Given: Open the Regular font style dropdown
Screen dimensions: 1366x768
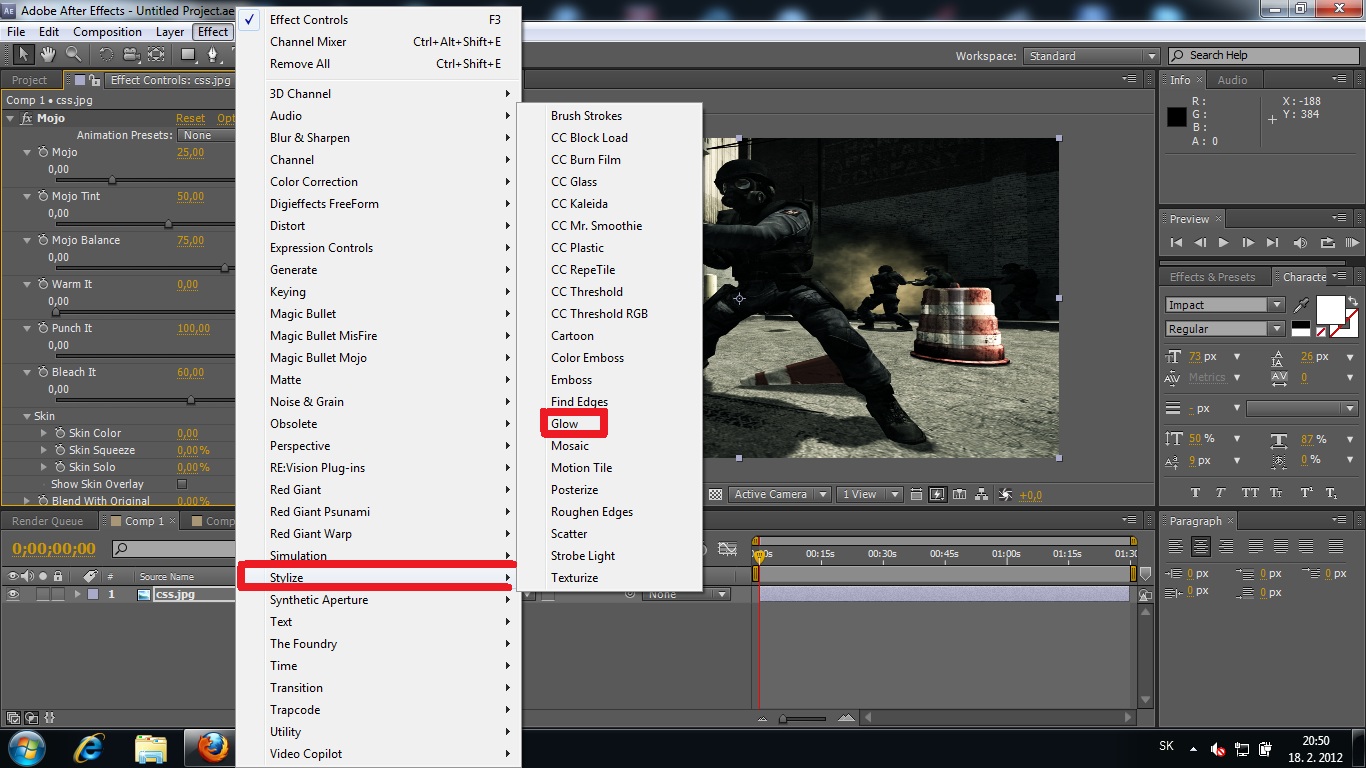Looking at the screenshot, I should (1224, 329).
